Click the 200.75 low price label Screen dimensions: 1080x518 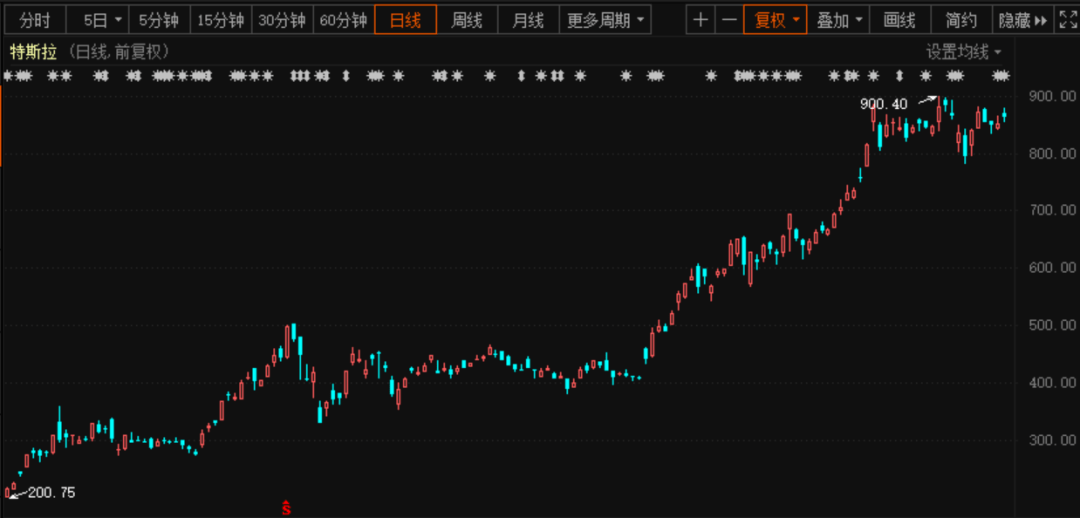coord(52,493)
